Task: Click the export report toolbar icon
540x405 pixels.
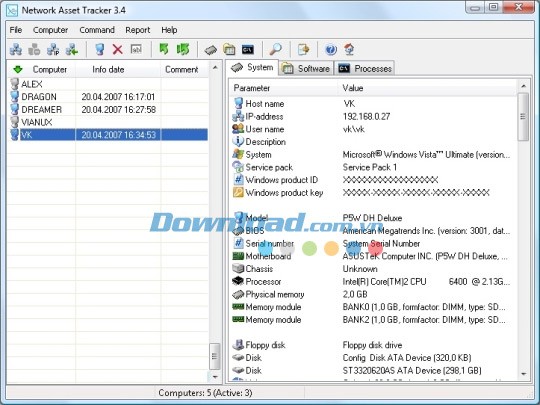Action: tap(303, 50)
